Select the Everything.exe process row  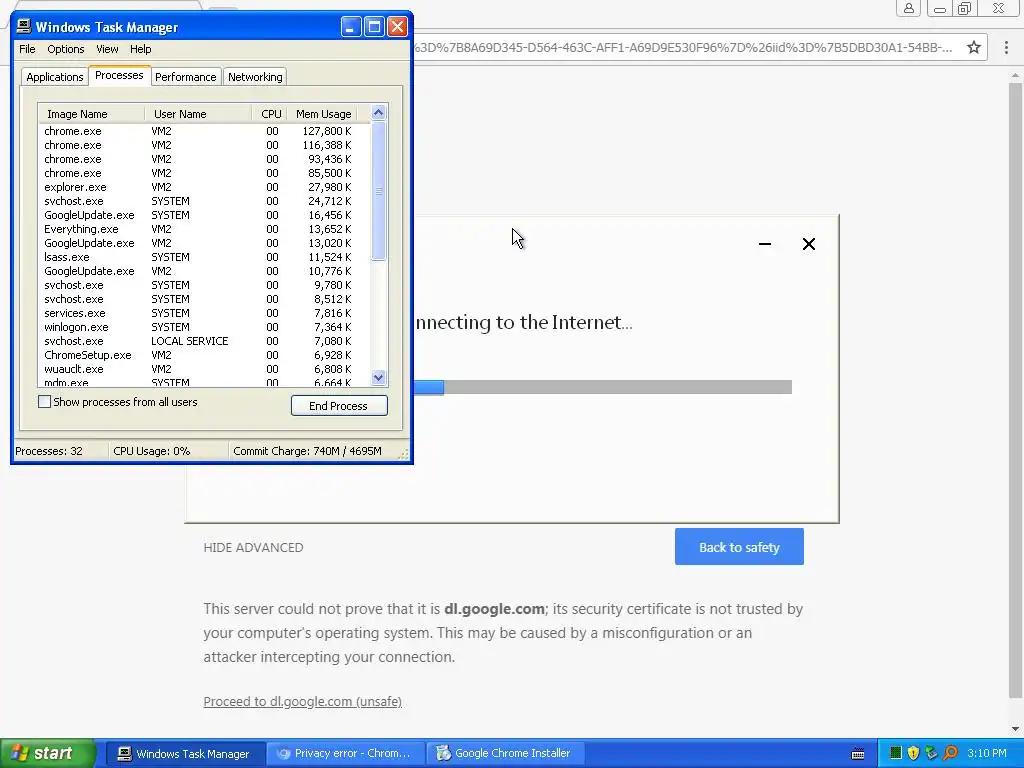pos(204,229)
